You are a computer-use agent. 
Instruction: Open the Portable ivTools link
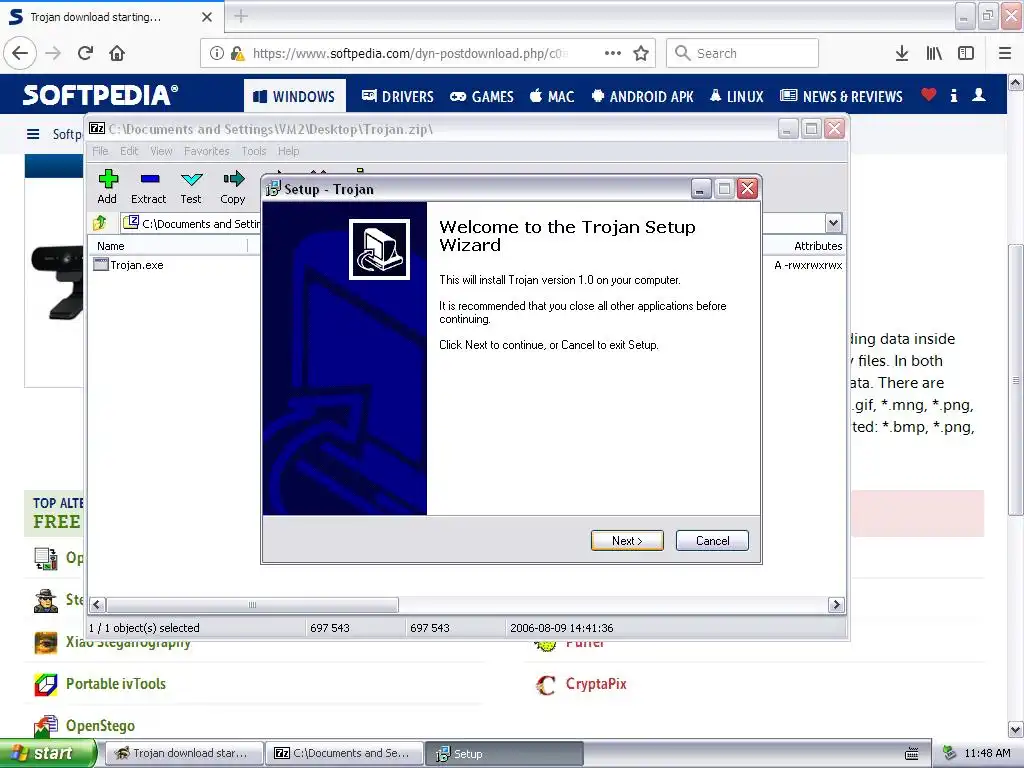tap(116, 684)
